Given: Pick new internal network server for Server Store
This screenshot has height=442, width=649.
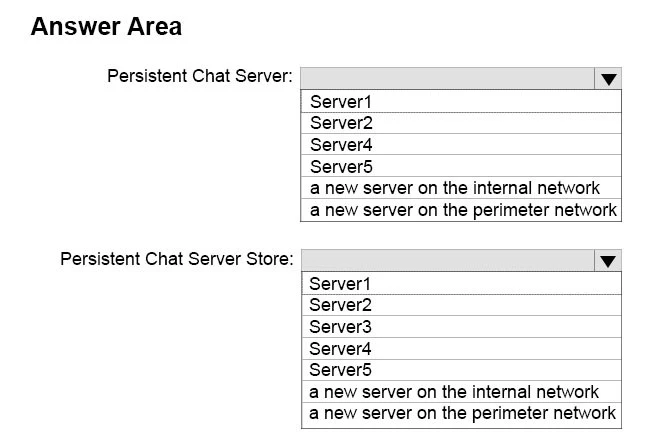Looking at the screenshot, I should (x=460, y=392).
